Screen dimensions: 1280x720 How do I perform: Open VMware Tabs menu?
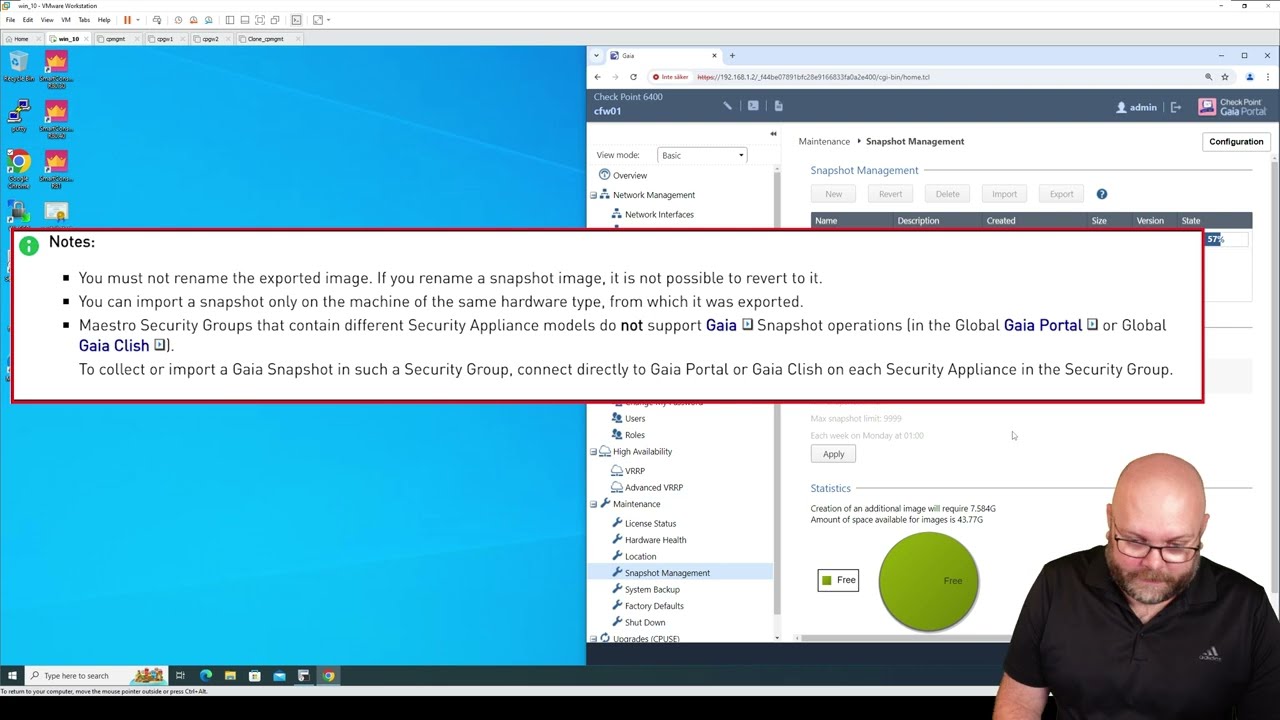(x=84, y=20)
